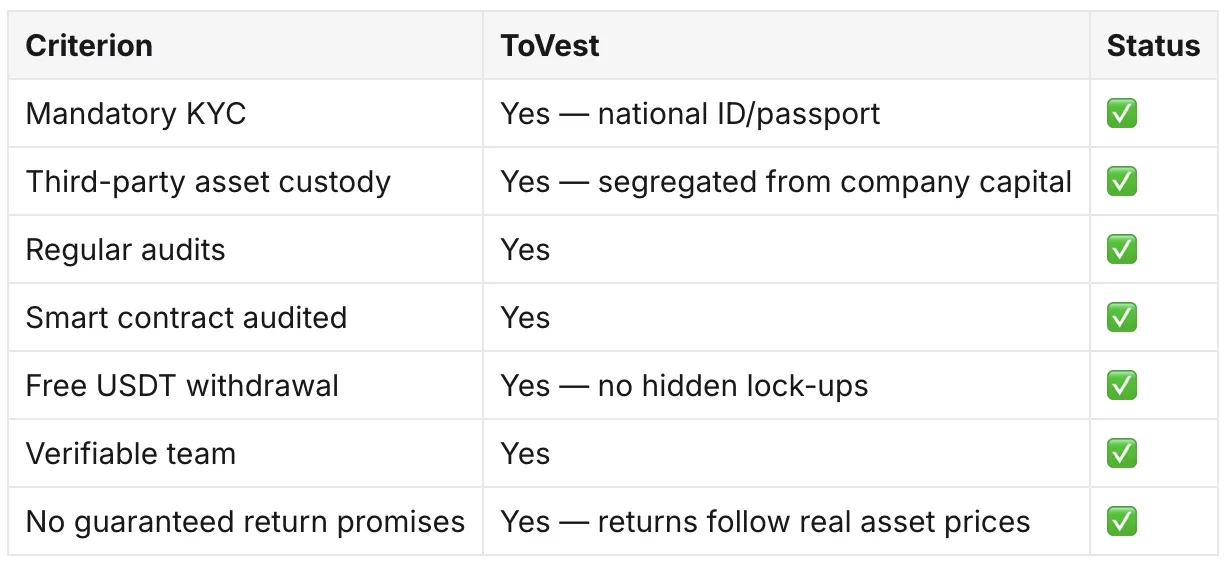Click 'segregated from company capital' text
The image size is (1228, 566).
835,182
